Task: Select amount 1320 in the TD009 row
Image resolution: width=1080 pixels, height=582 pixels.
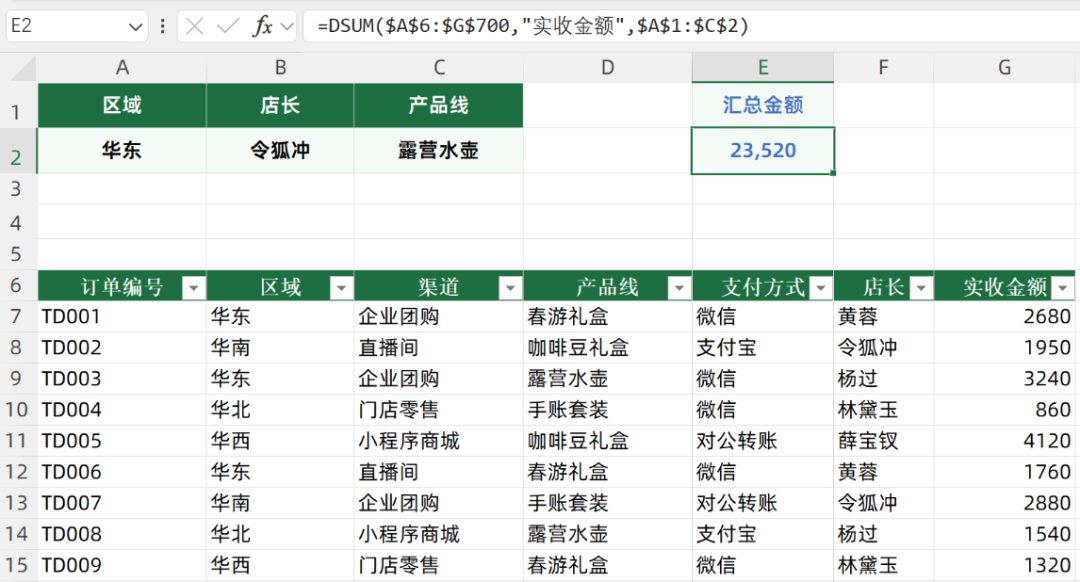Action: [1004, 565]
